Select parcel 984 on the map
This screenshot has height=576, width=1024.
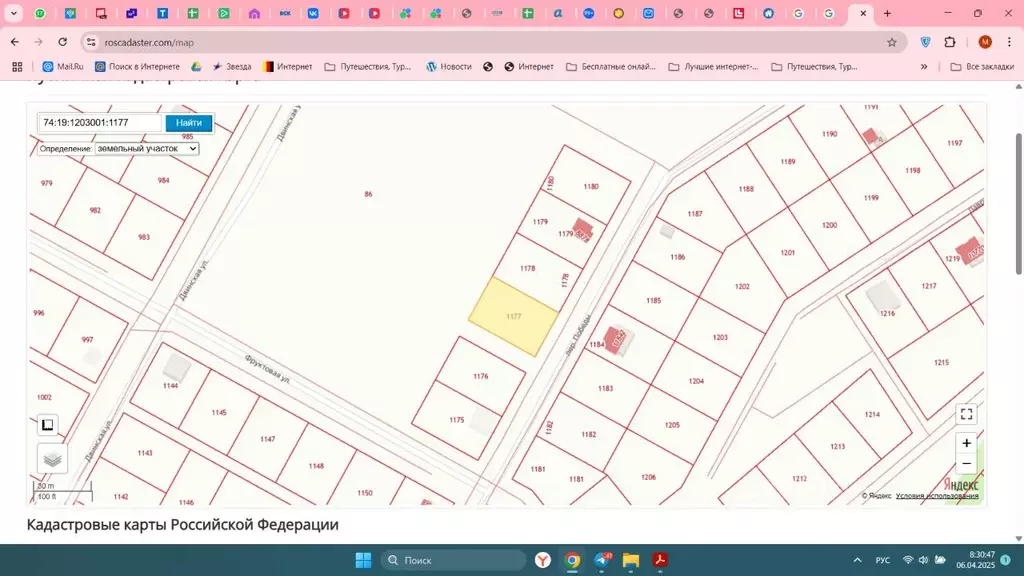point(163,180)
